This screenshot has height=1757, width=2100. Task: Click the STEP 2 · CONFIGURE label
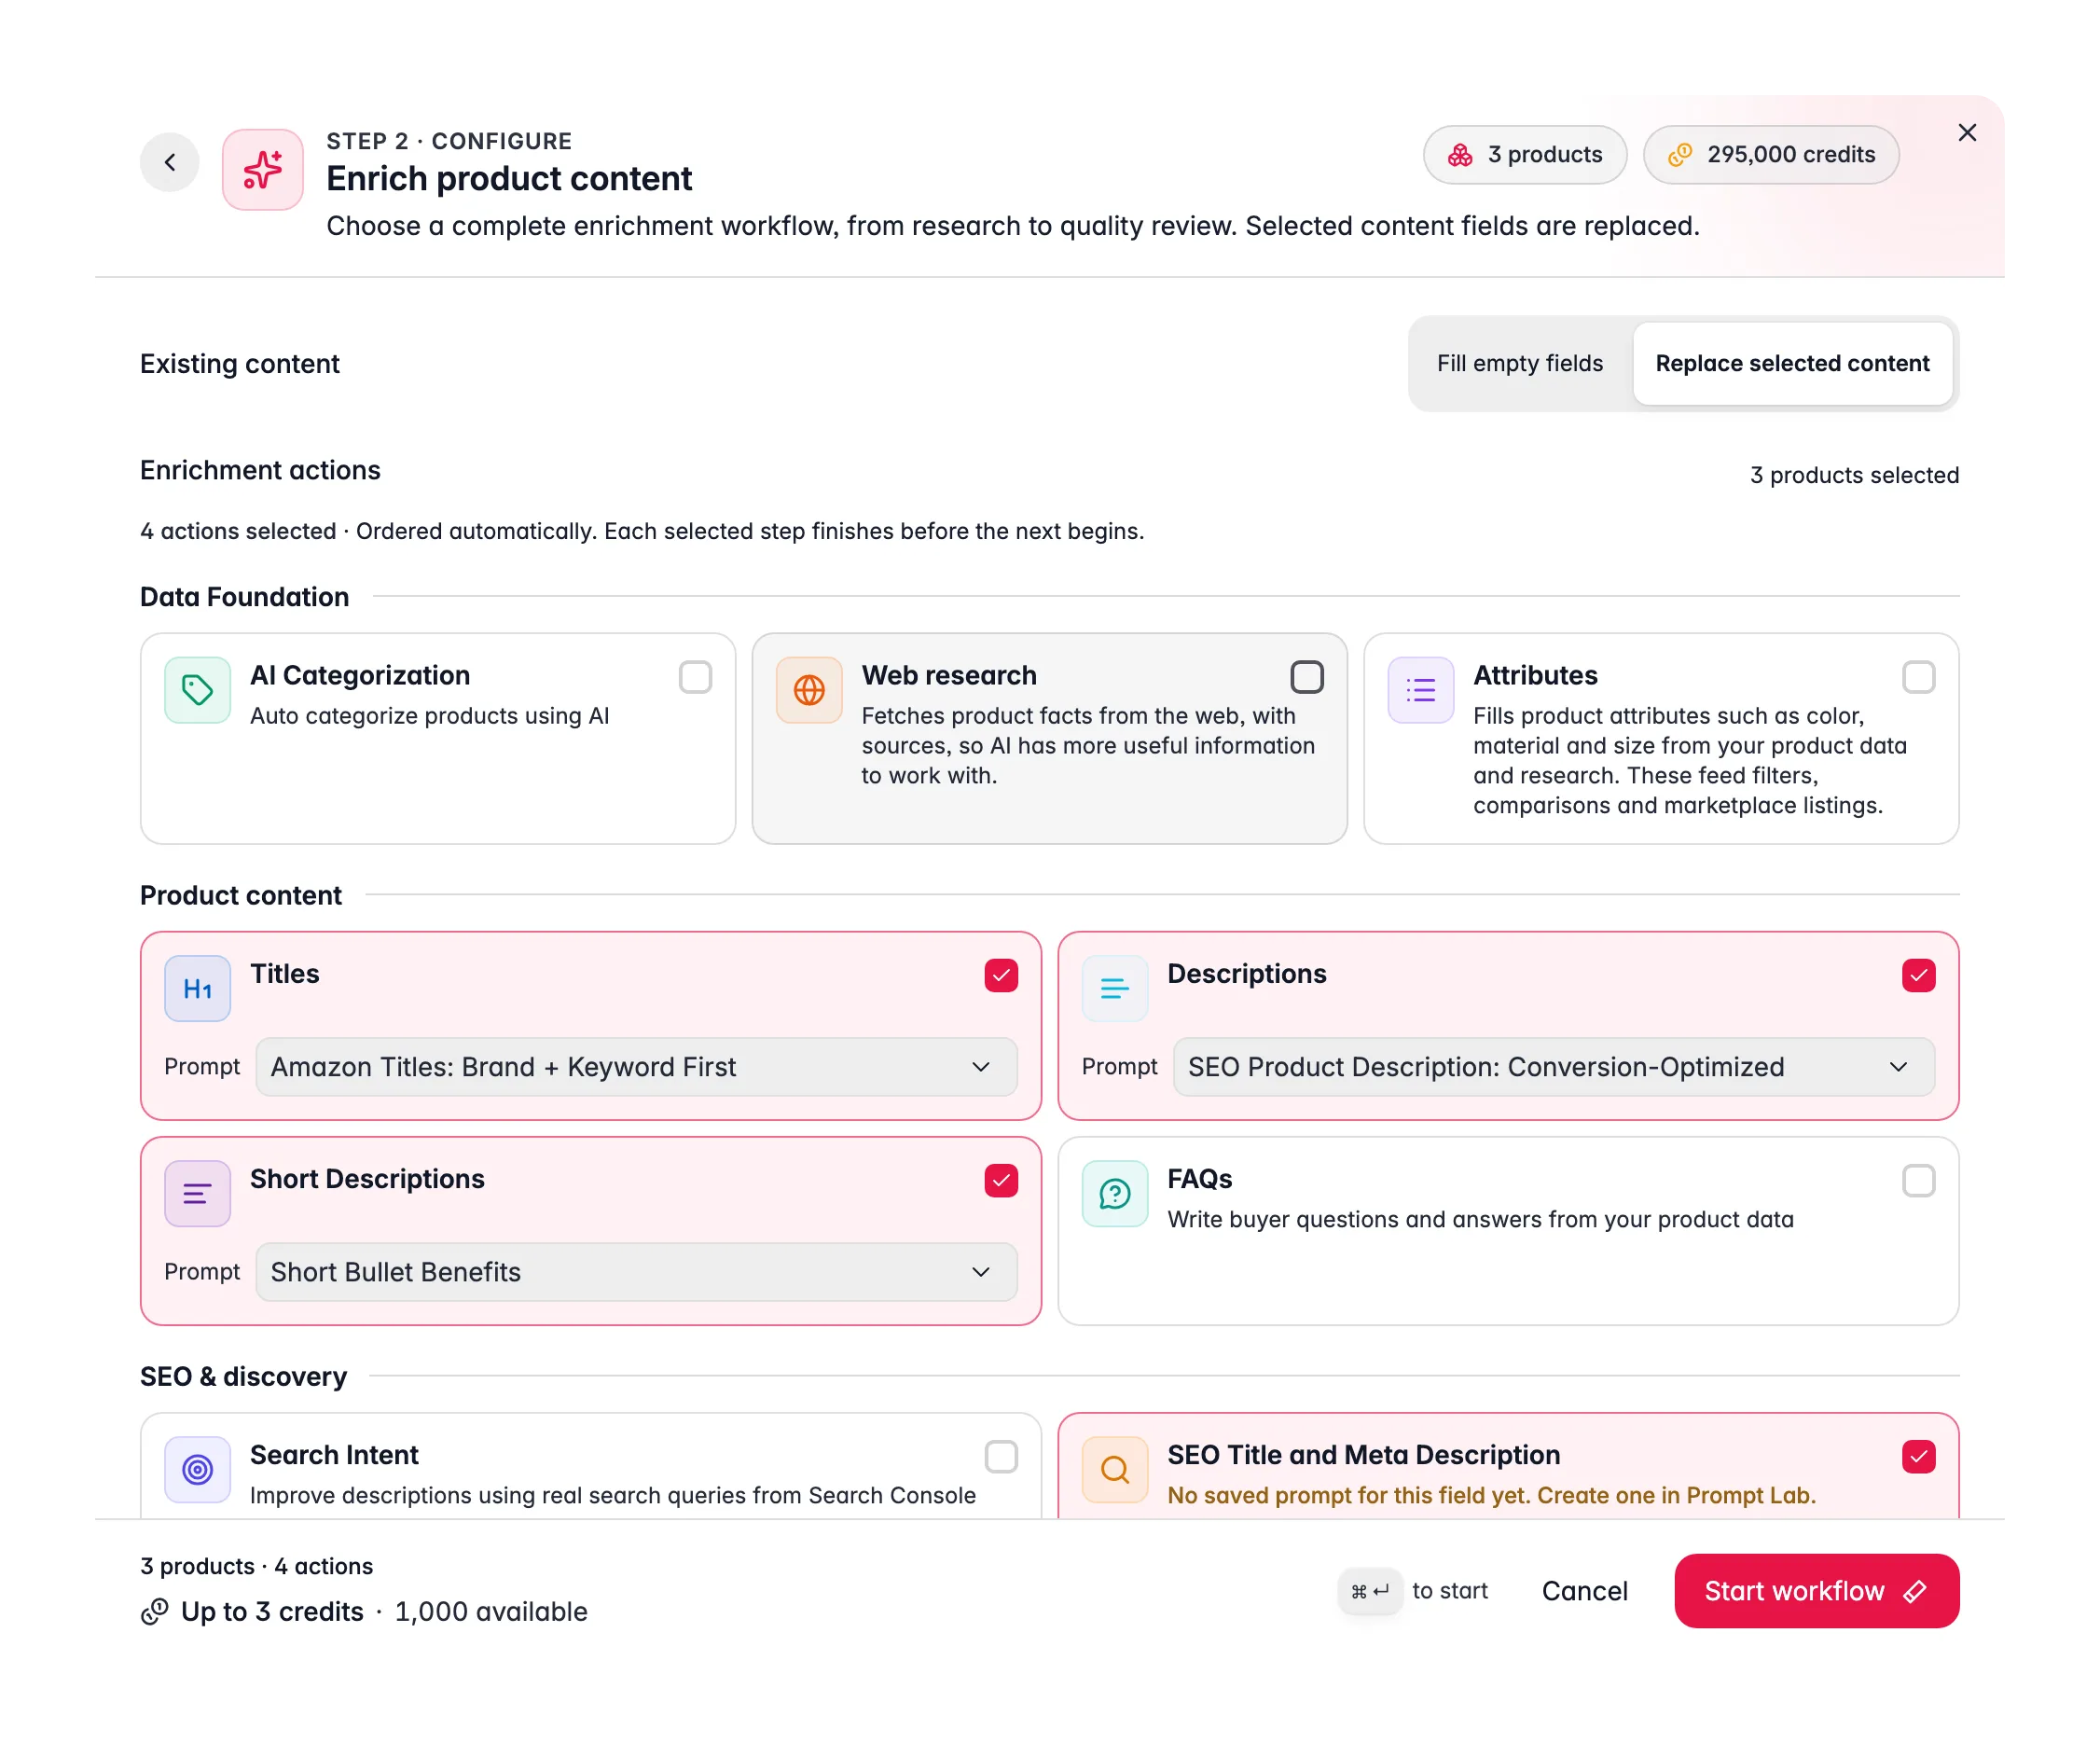tap(449, 141)
